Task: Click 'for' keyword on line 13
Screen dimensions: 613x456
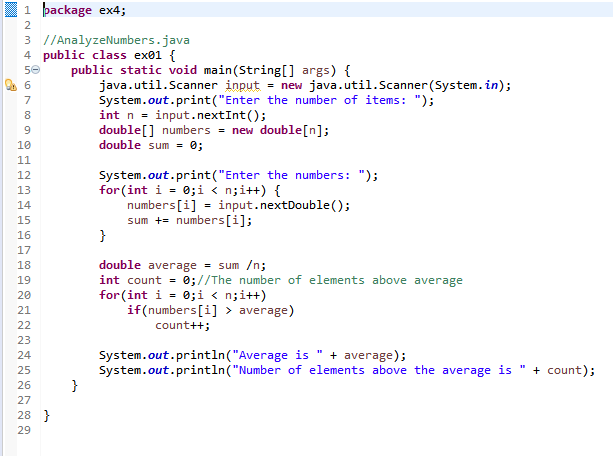Action: pyautogui.click(x=109, y=190)
